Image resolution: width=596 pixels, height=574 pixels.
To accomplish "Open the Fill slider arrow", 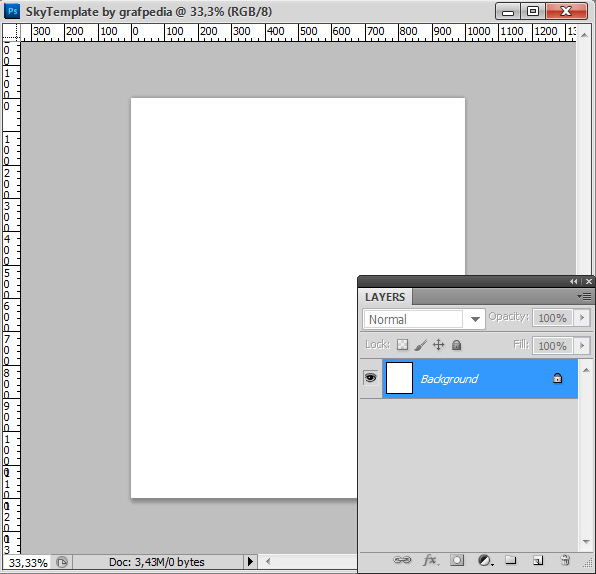I will (582, 346).
